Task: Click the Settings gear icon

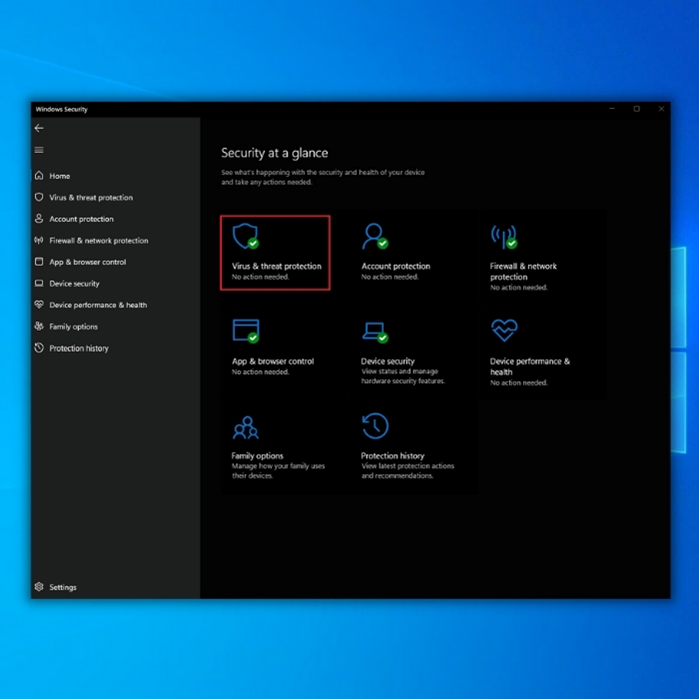Action: coord(39,587)
